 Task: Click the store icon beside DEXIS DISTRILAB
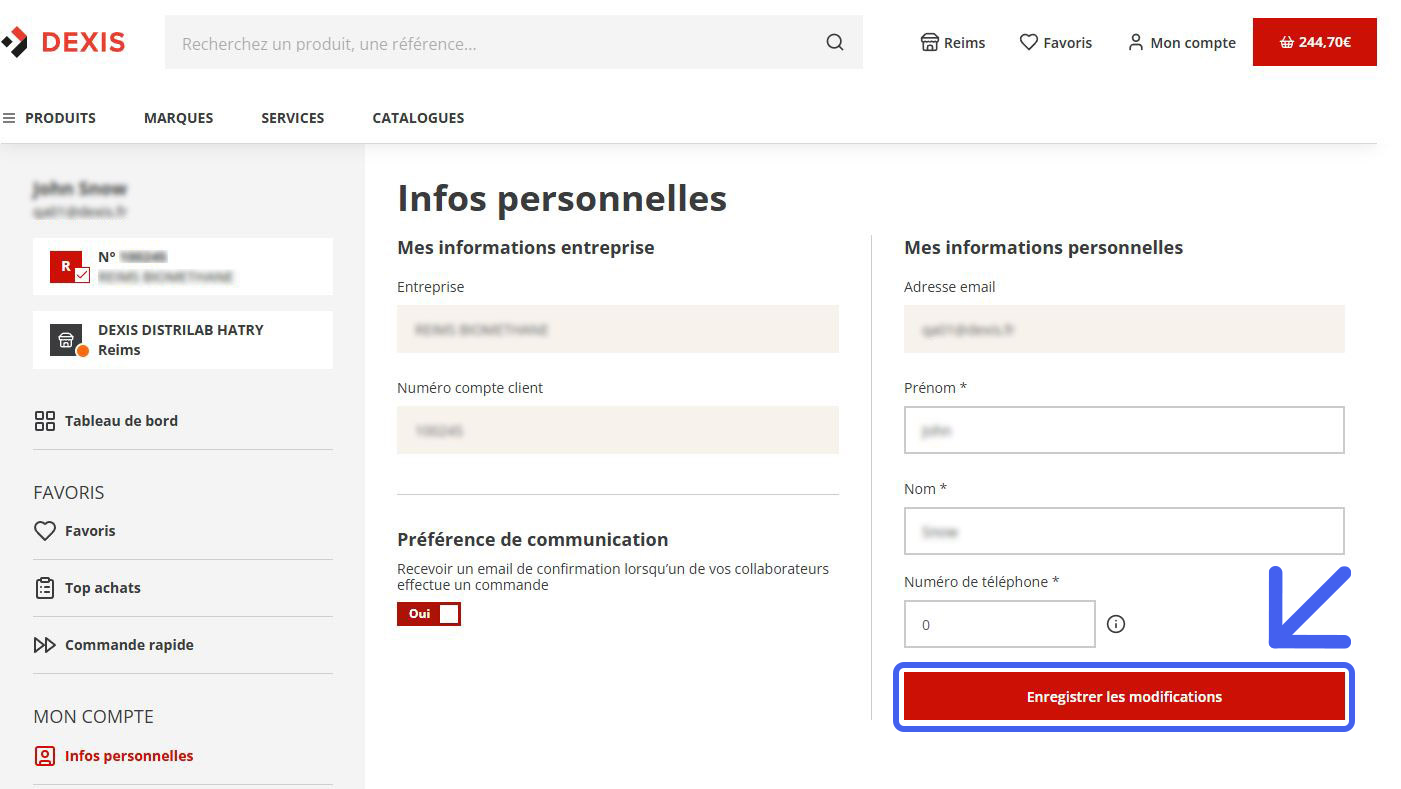pos(67,340)
